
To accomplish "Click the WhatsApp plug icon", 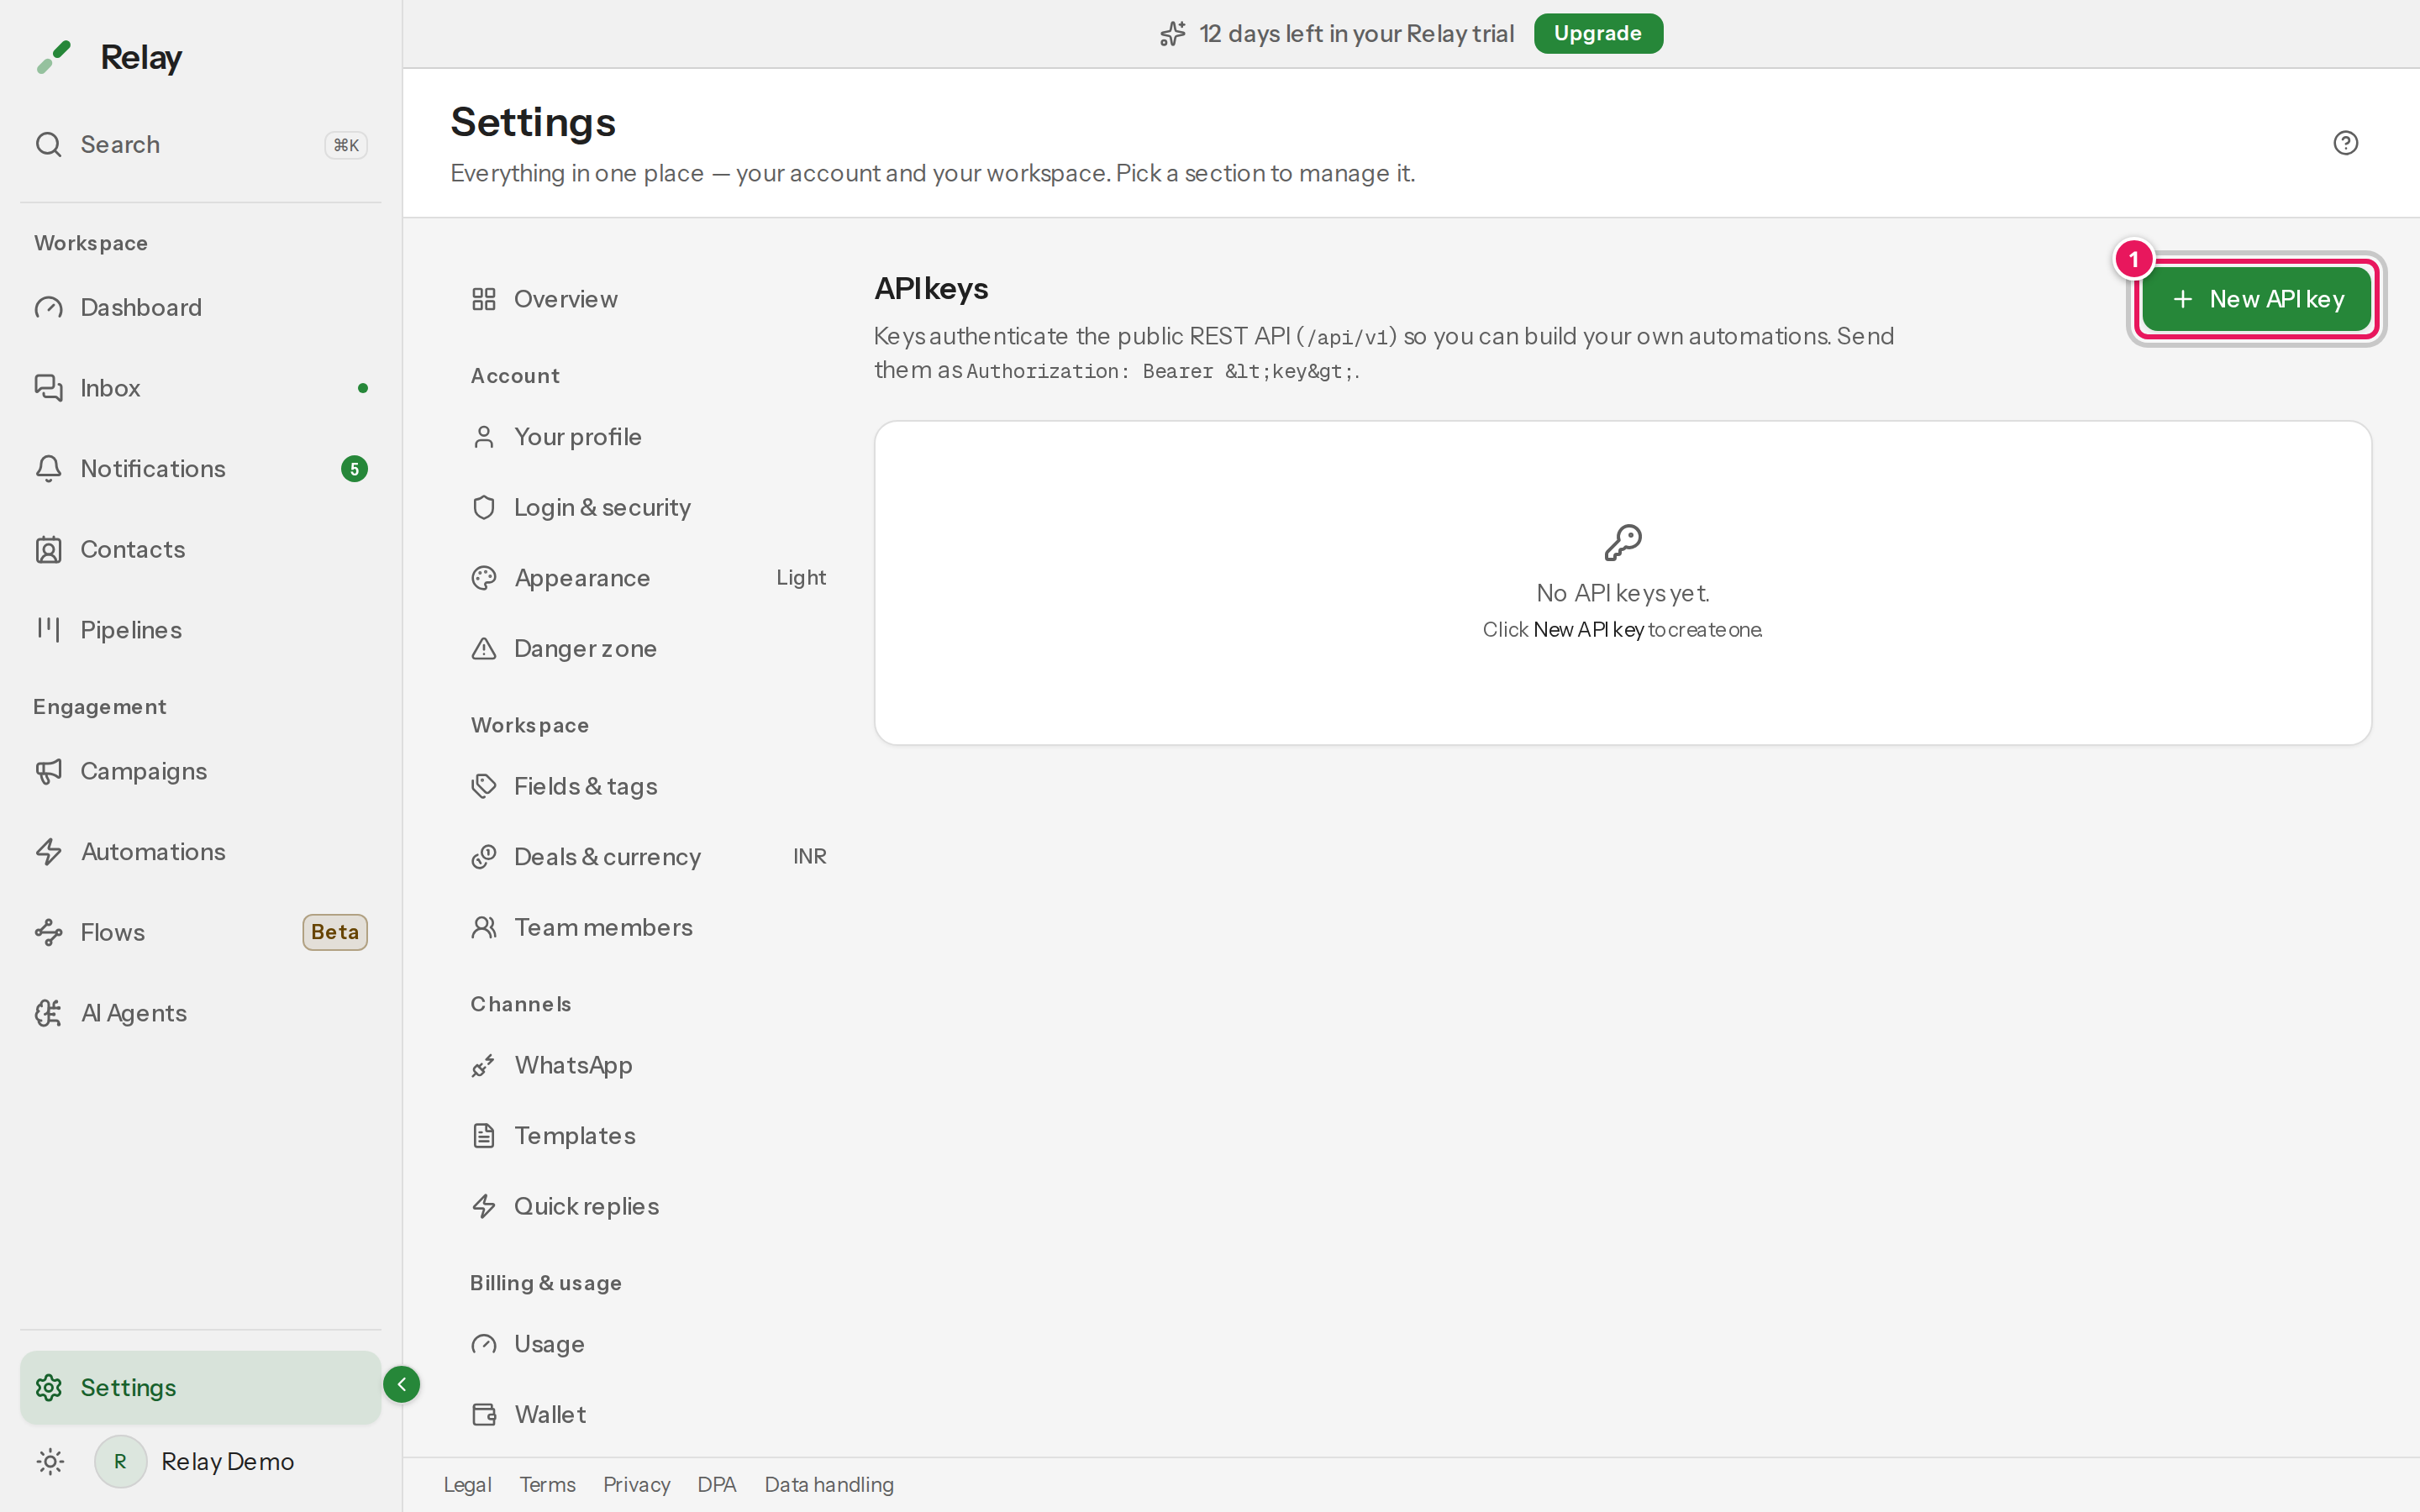I will tap(484, 1065).
